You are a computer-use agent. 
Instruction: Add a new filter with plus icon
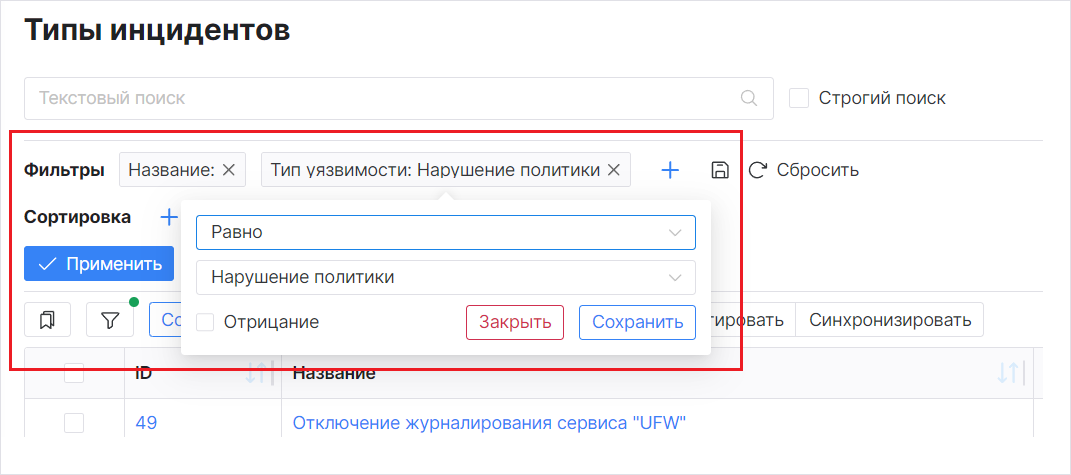[670, 170]
